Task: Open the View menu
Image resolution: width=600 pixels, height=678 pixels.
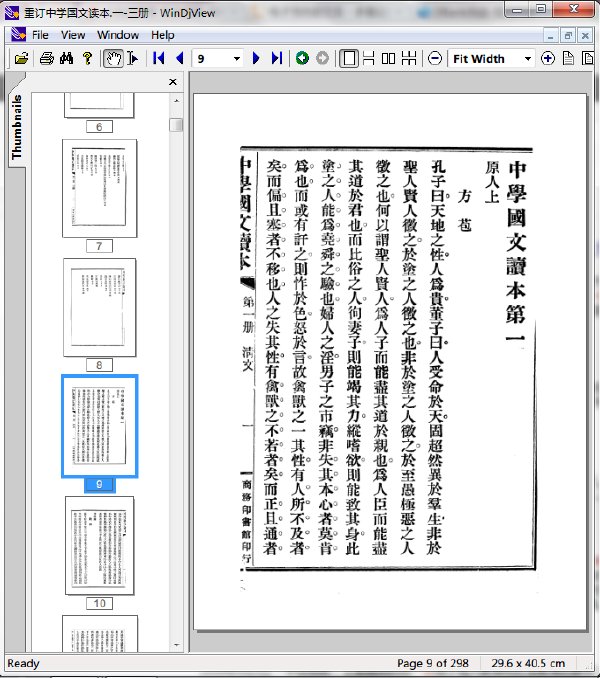Action: pyautogui.click(x=73, y=35)
